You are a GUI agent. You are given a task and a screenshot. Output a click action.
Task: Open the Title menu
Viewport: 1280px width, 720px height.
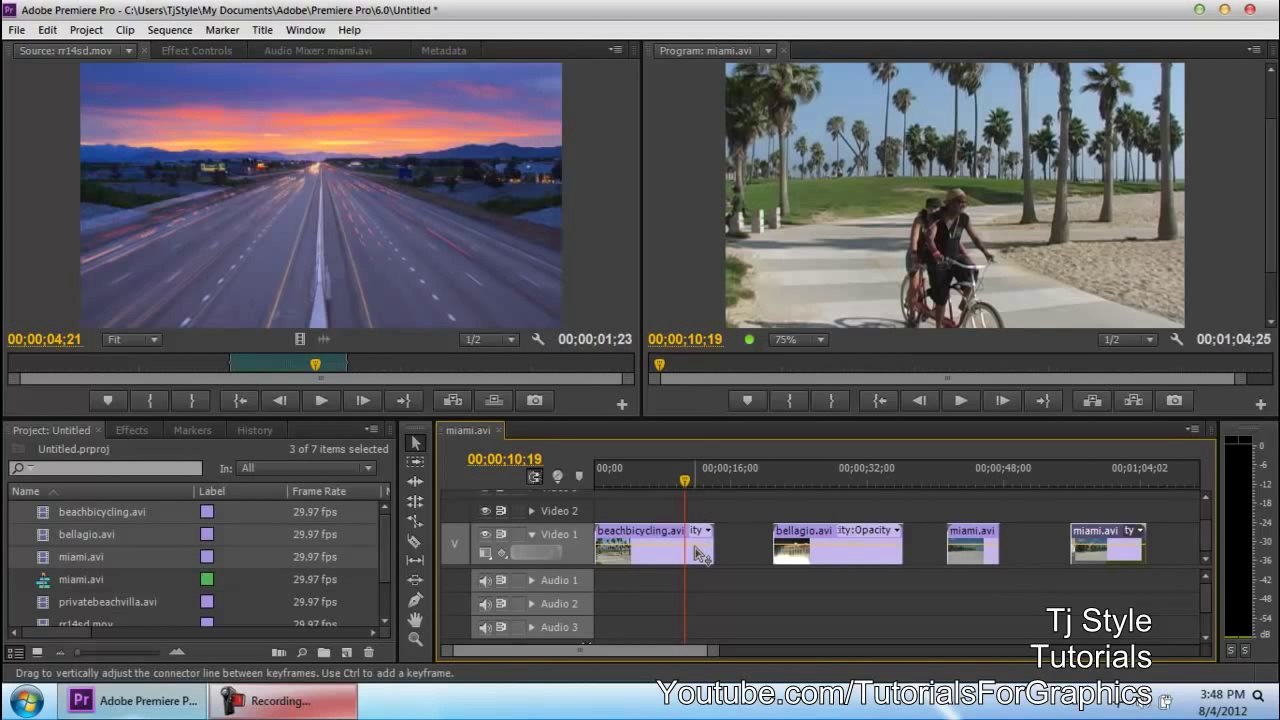(262, 30)
